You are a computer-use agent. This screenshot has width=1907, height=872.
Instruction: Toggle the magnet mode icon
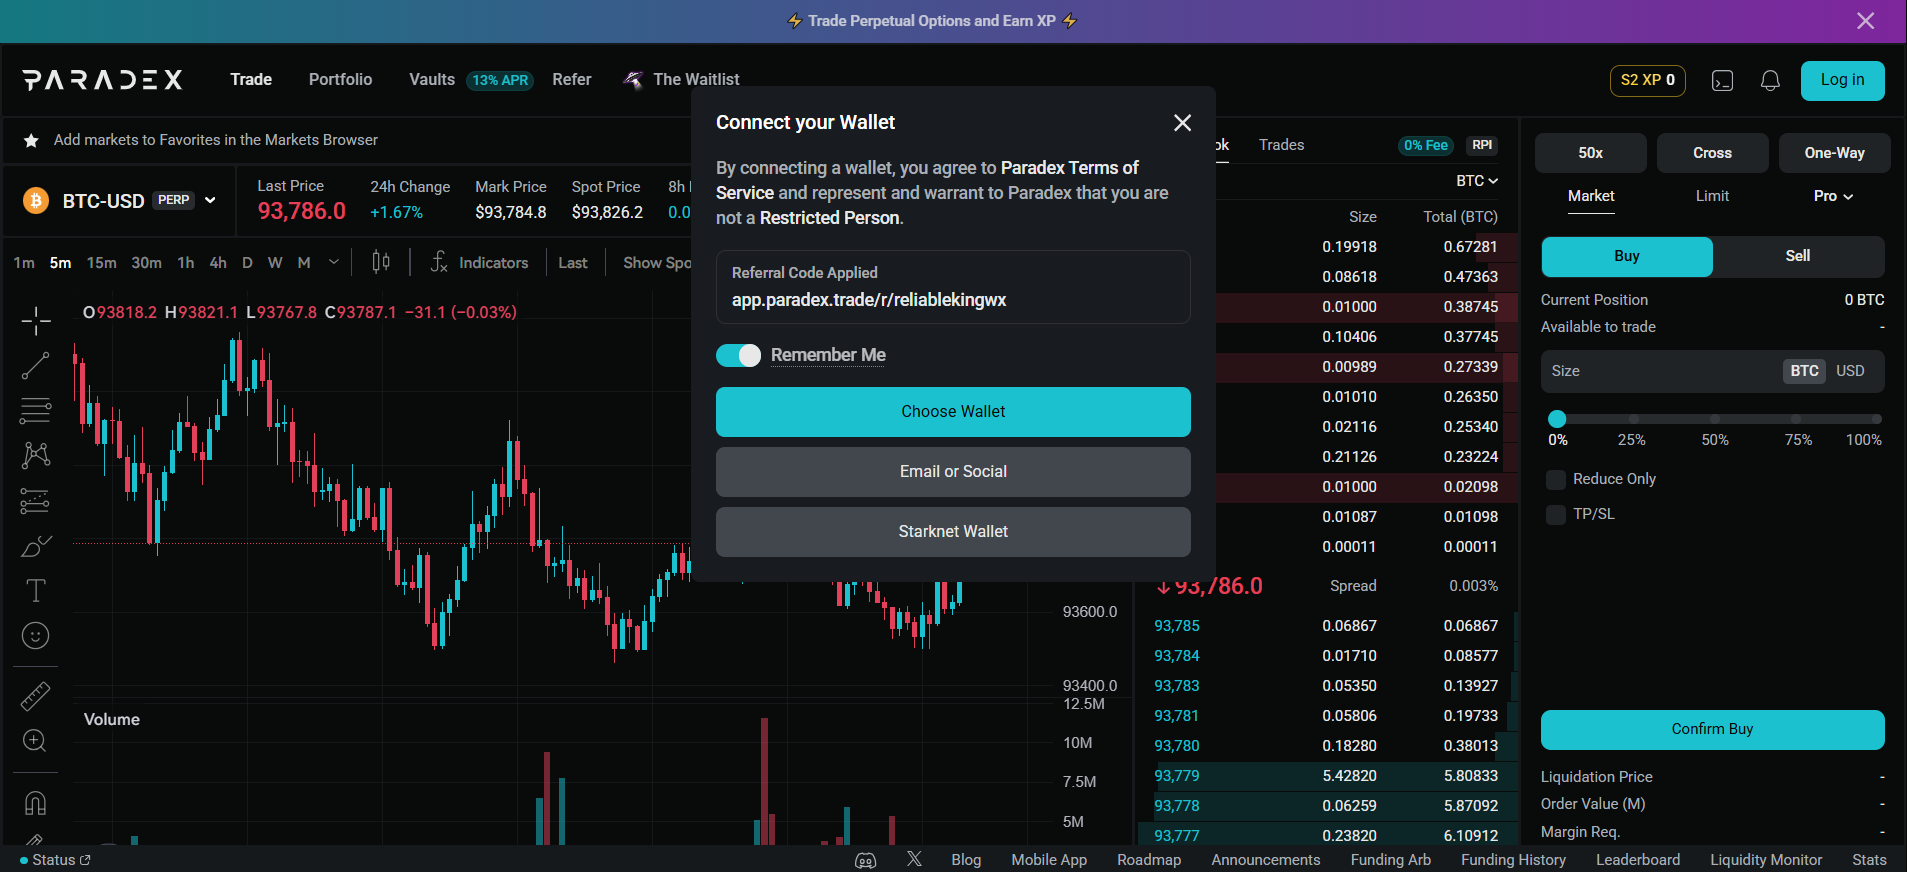[36, 803]
